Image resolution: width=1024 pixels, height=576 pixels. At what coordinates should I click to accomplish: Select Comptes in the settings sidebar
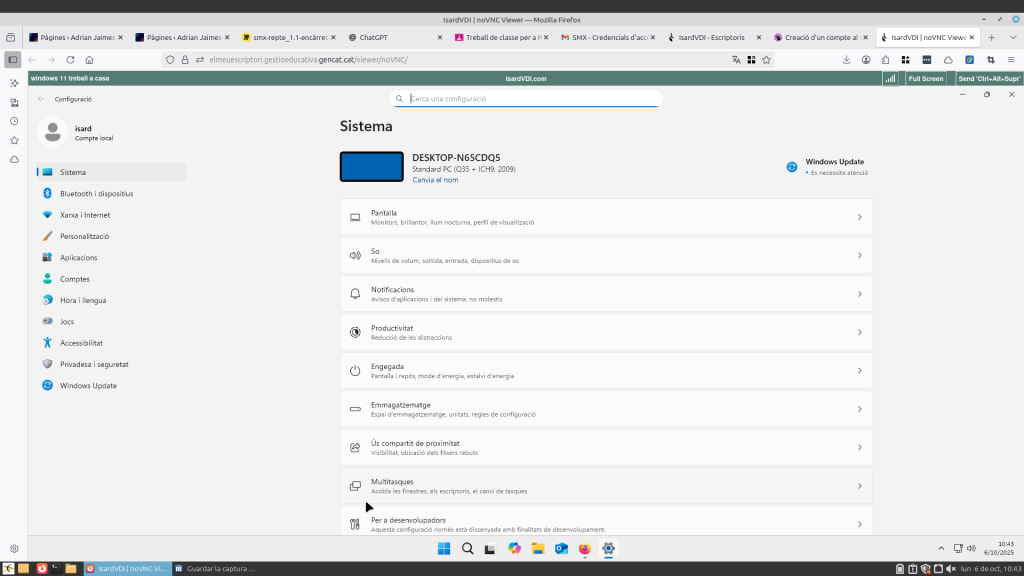tap(74, 279)
